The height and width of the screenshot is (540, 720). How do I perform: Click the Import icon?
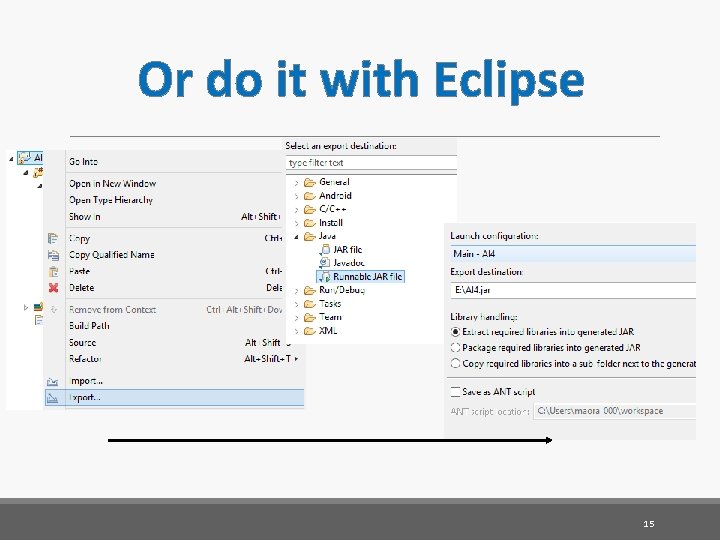pos(52,382)
